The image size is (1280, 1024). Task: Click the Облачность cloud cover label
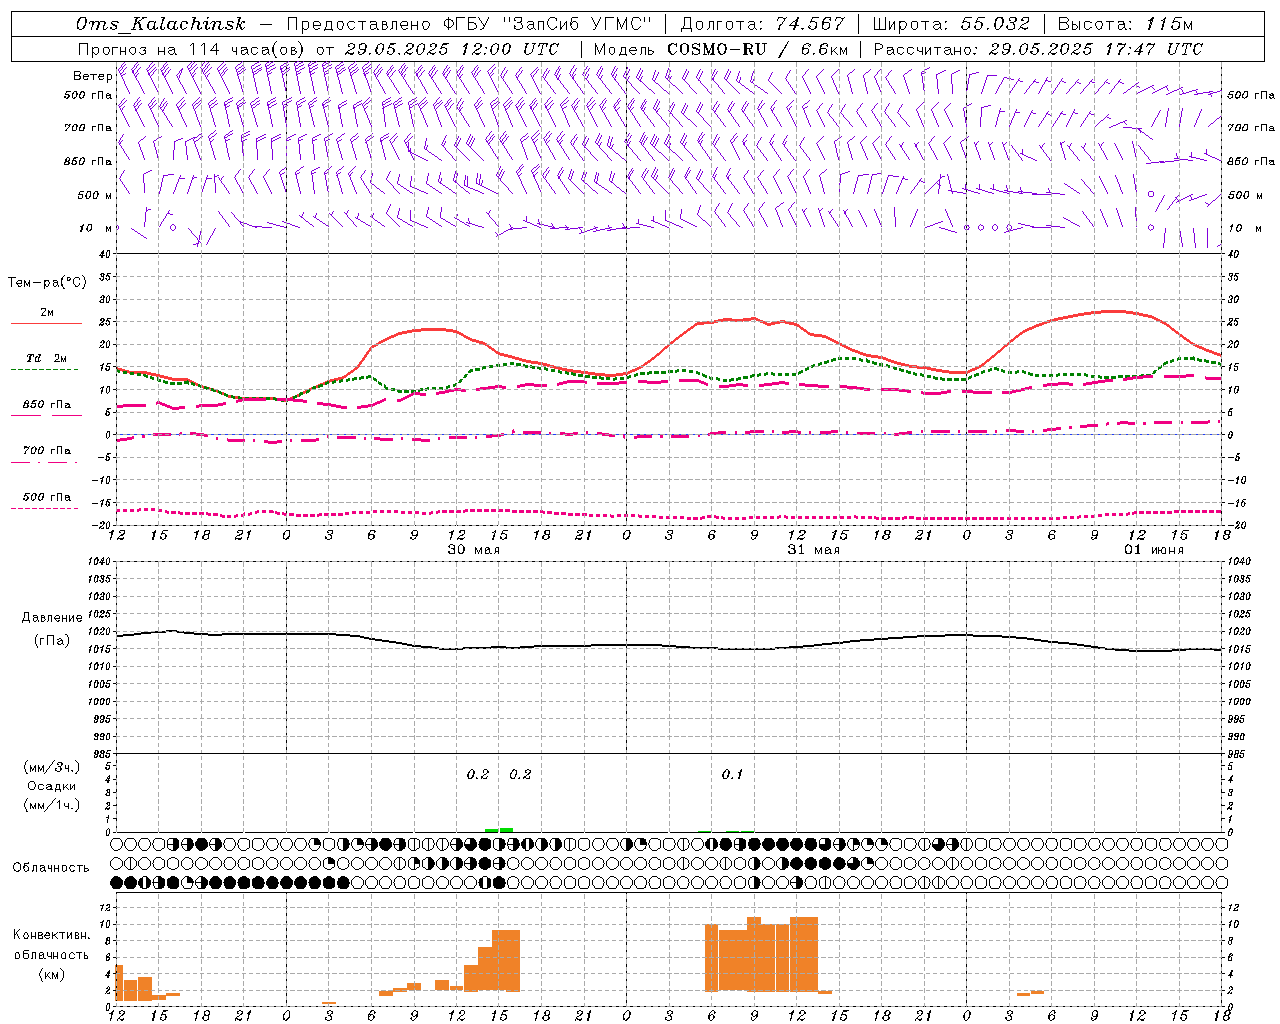[x=51, y=867]
